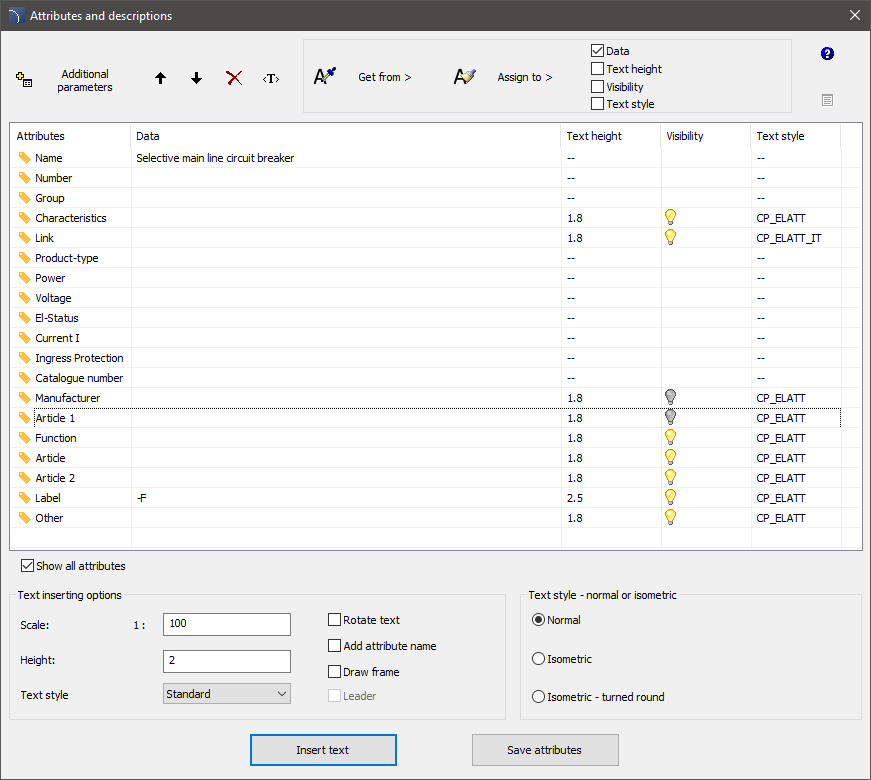The height and width of the screenshot is (780, 871).
Task: Uncheck Show all attributes
Action: [28, 566]
